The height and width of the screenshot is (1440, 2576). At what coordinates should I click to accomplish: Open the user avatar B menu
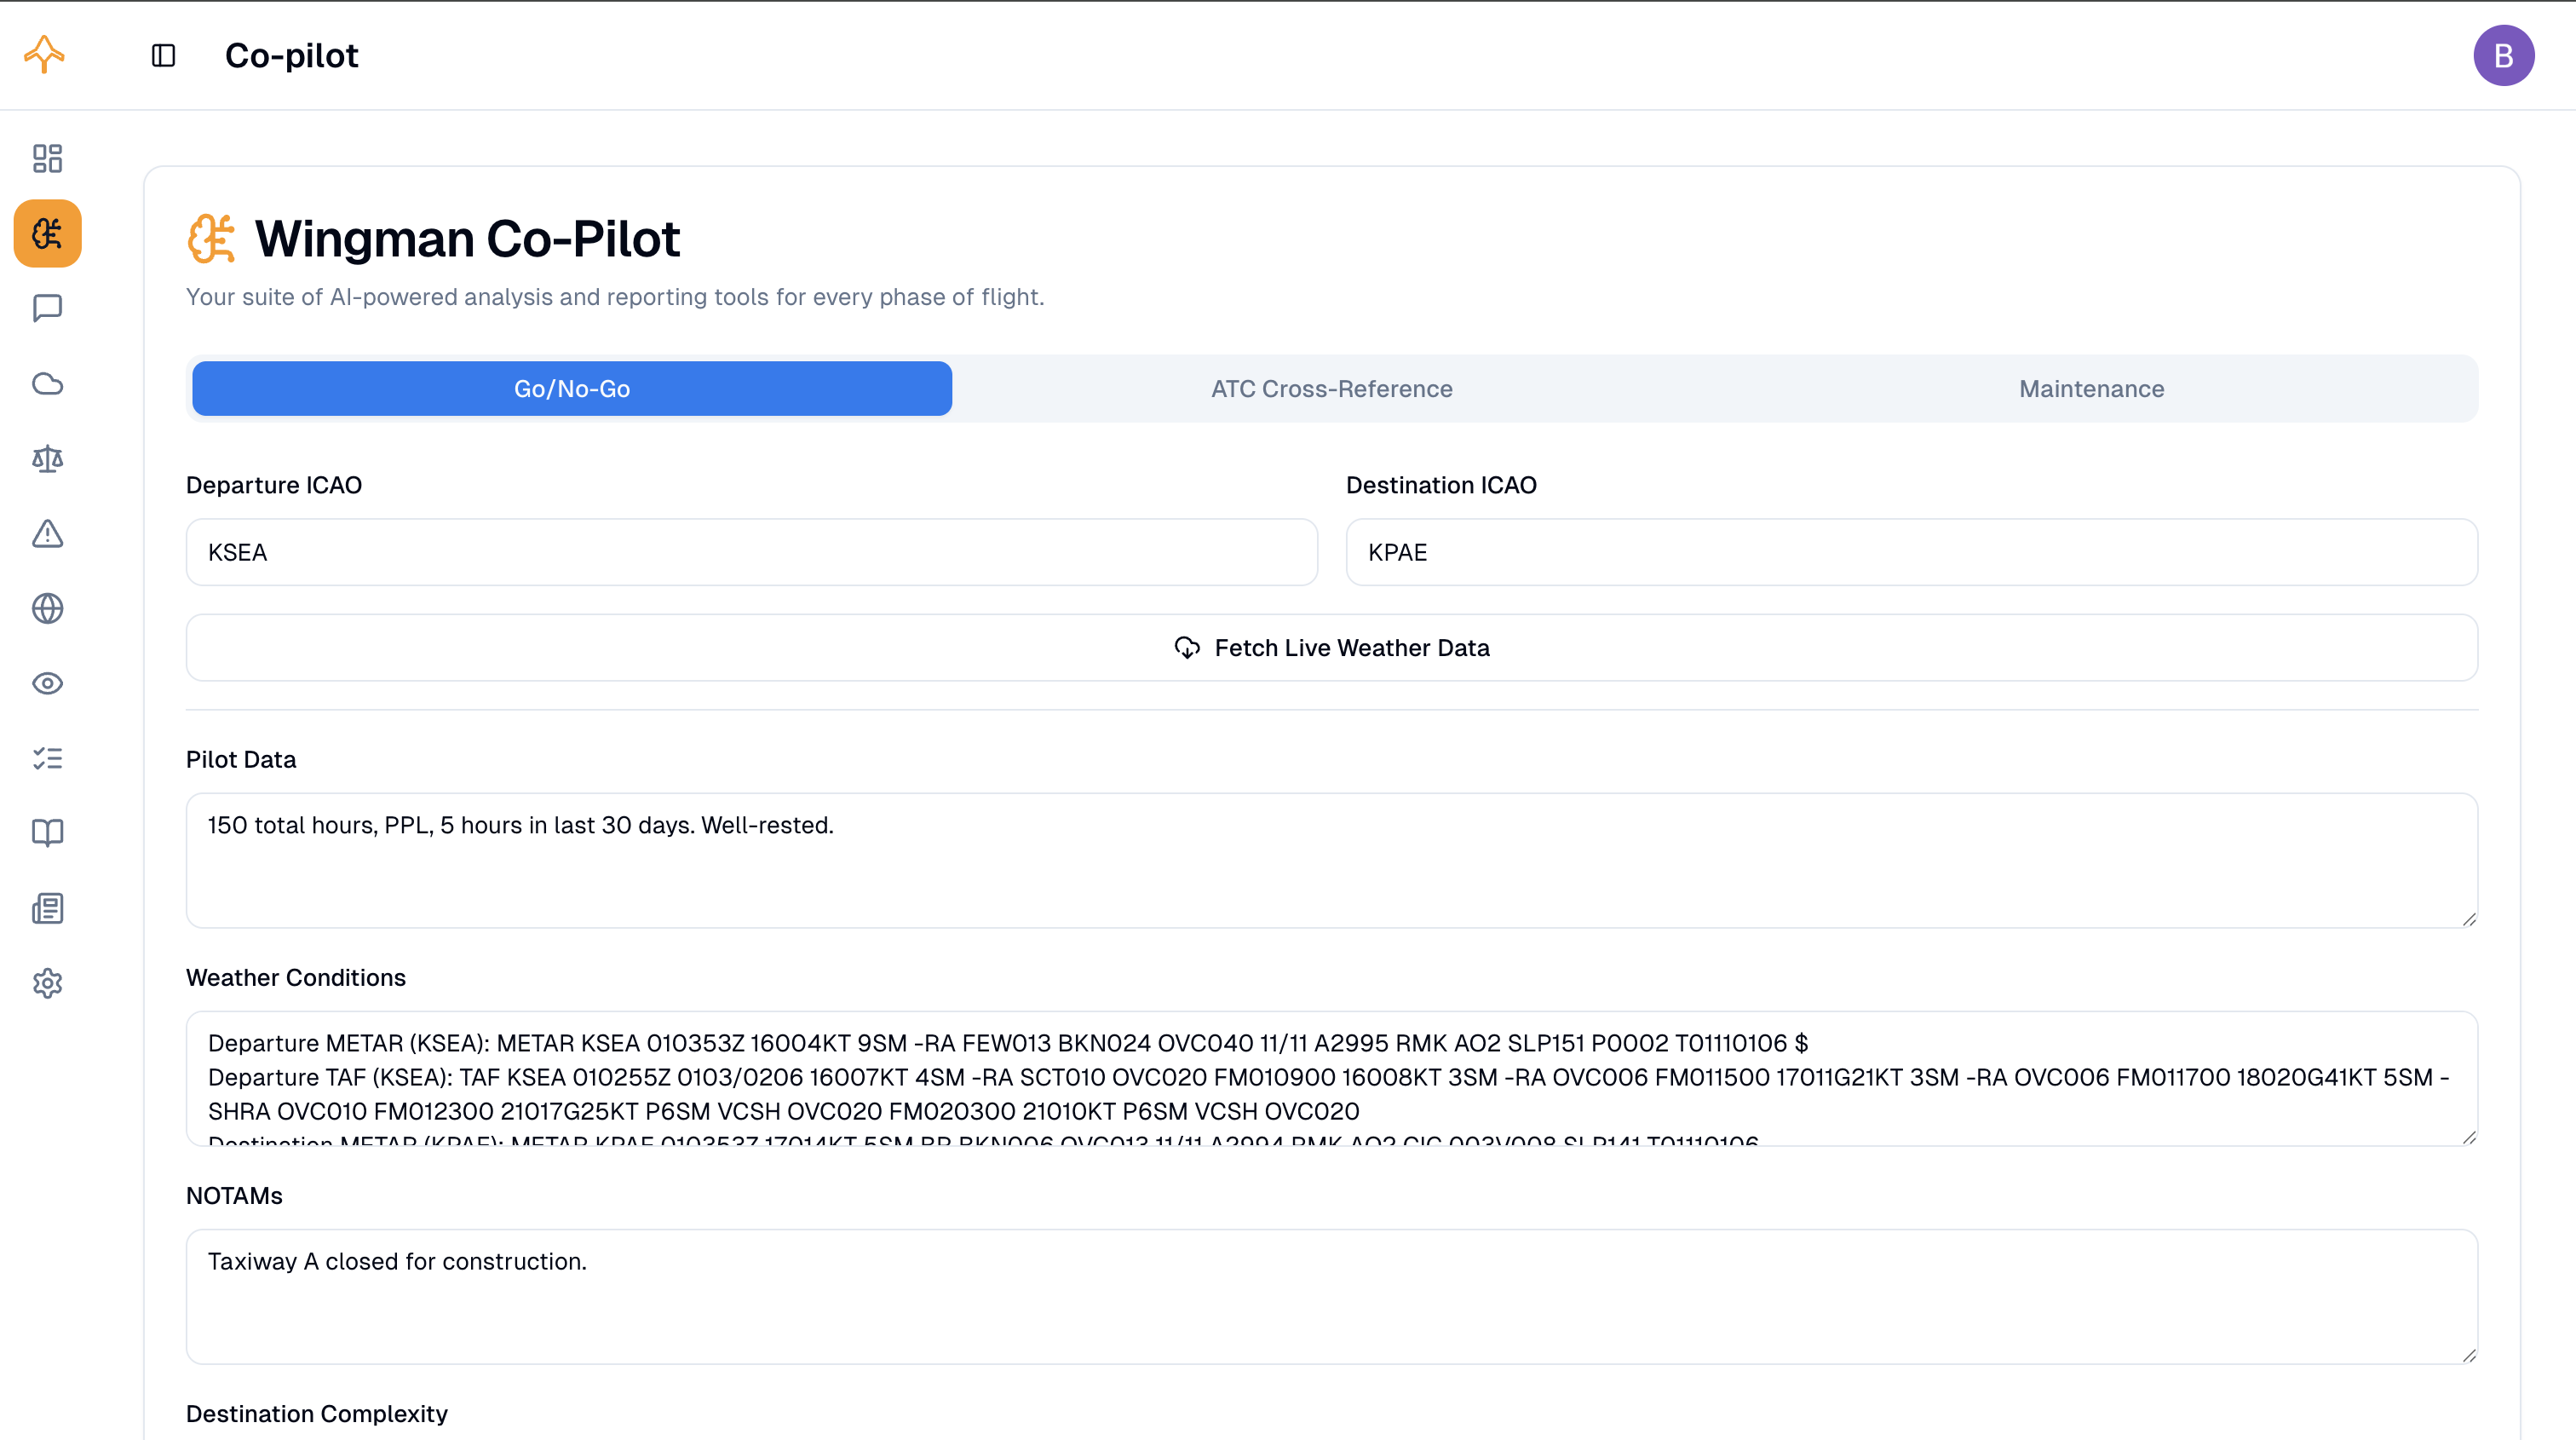[x=2503, y=55]
